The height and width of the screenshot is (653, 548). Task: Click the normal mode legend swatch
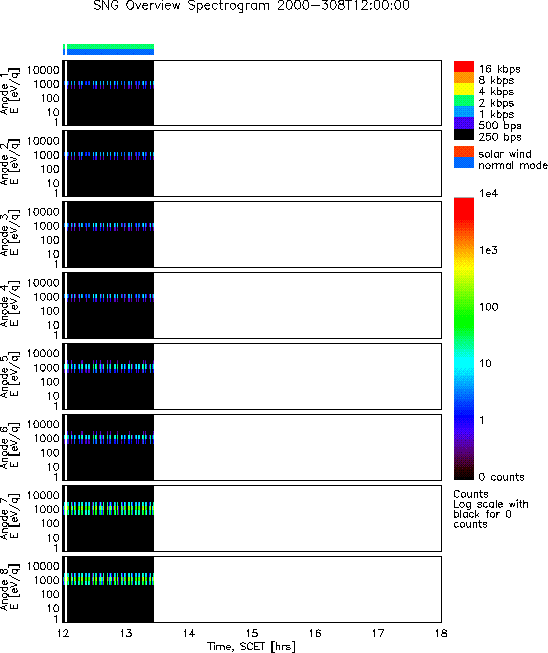[463, 163]
